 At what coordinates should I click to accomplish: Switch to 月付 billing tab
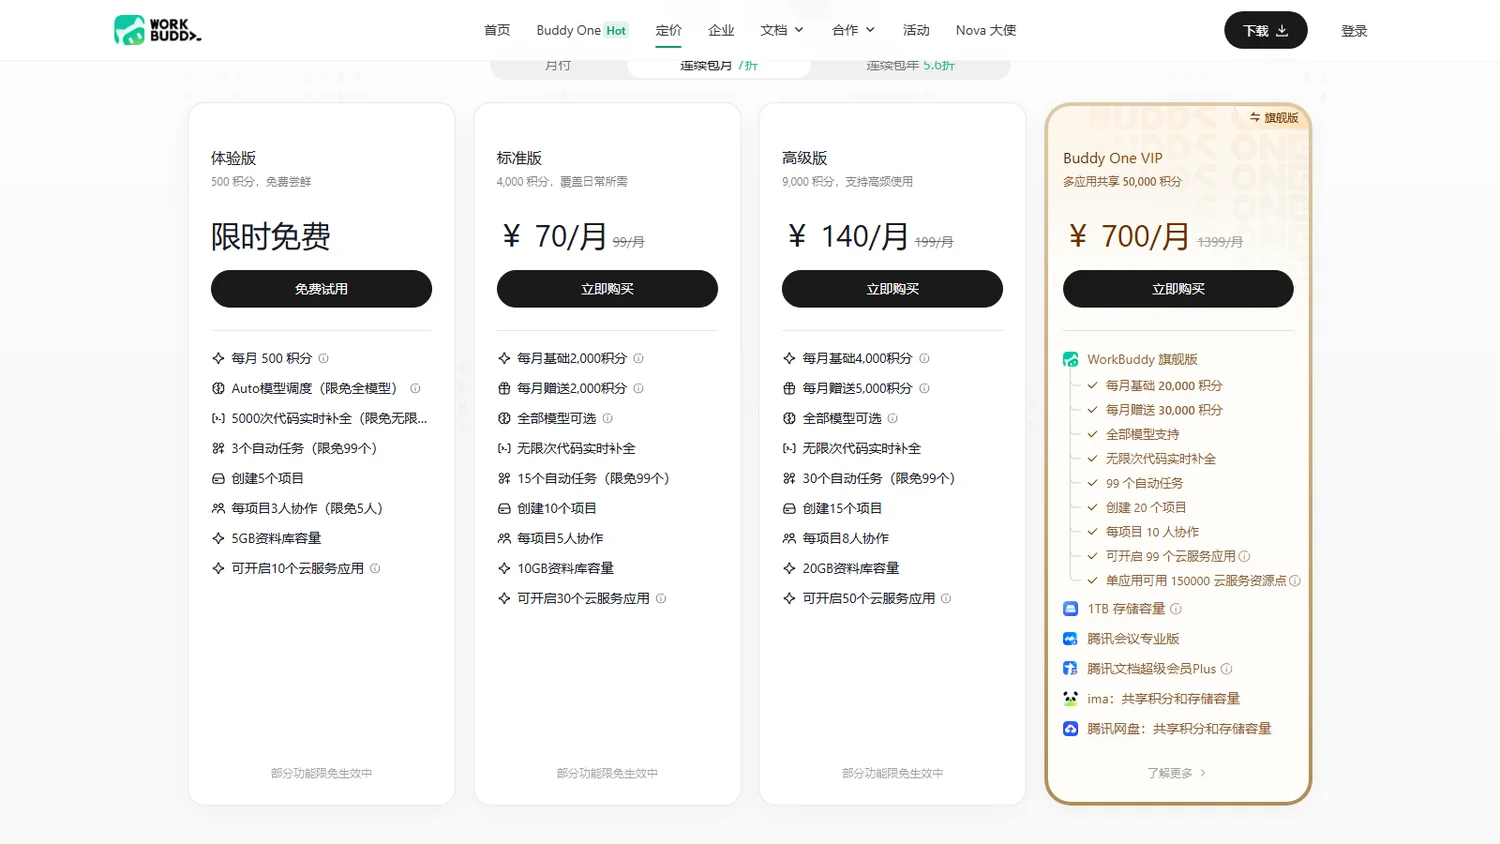tap(558, 66)
